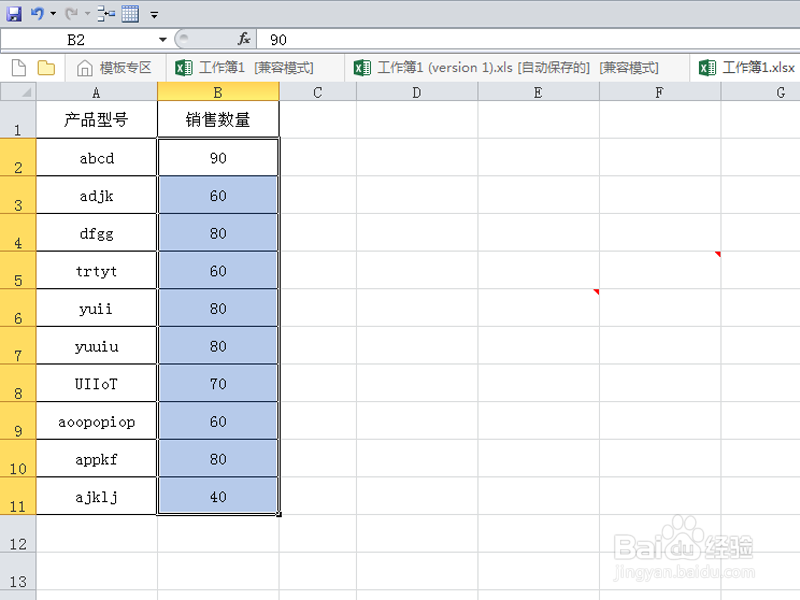Select column E header
800x600 pixels.
[538, 92]
